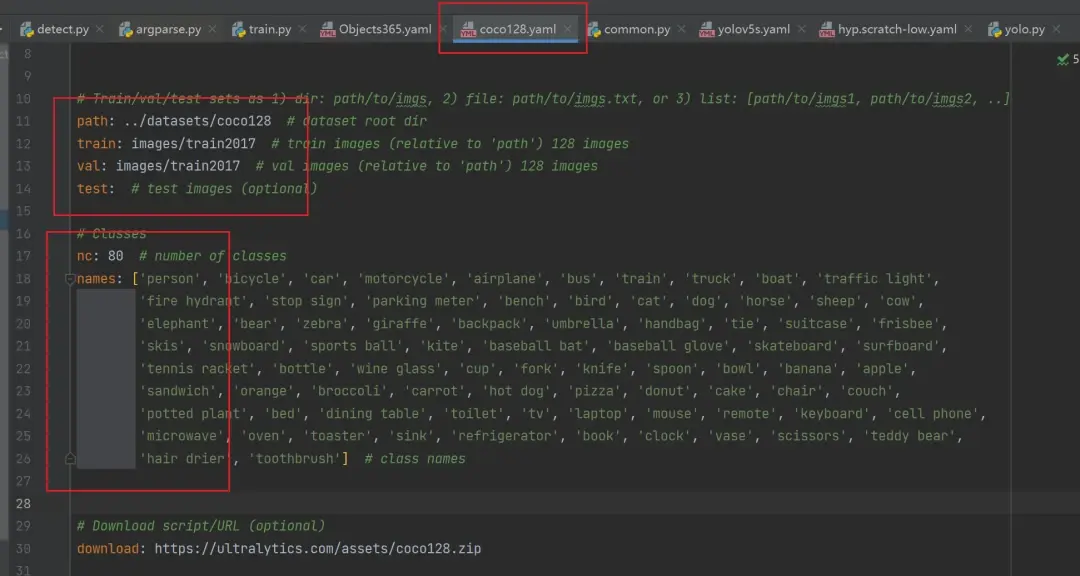Collapse the names list at line 18

point(70,279)
